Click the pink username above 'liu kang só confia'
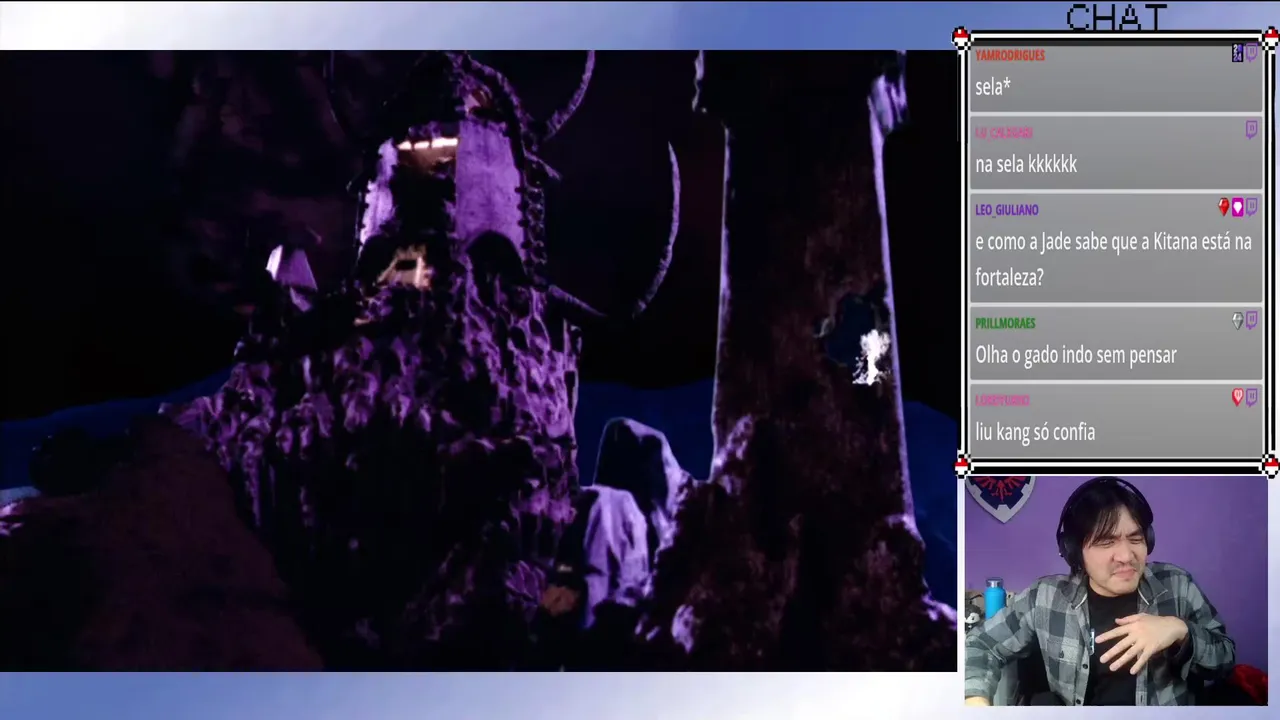Image resolution: width=1280 pixels, height=720 pixels. (x=1002, y=400)
